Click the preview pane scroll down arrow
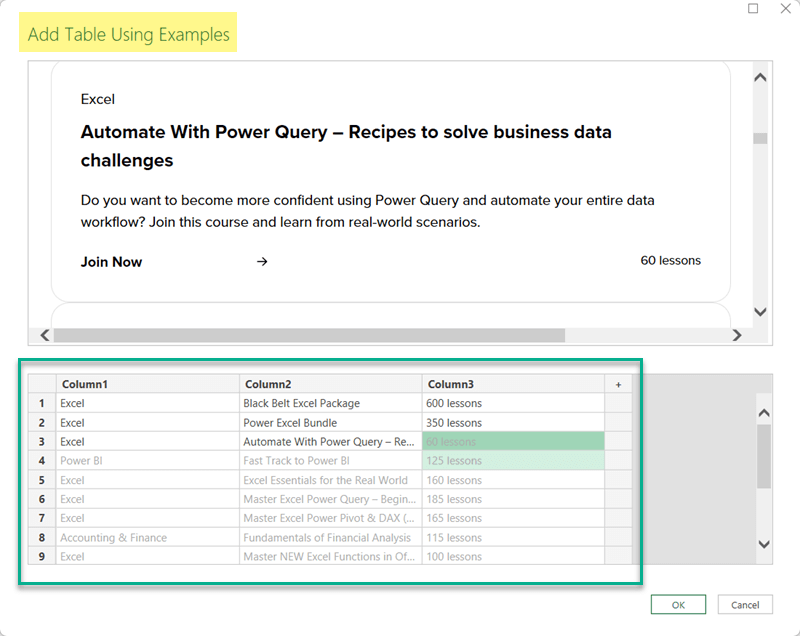The width and height of the screenshot is (800, 636). [x=760, y=312]
